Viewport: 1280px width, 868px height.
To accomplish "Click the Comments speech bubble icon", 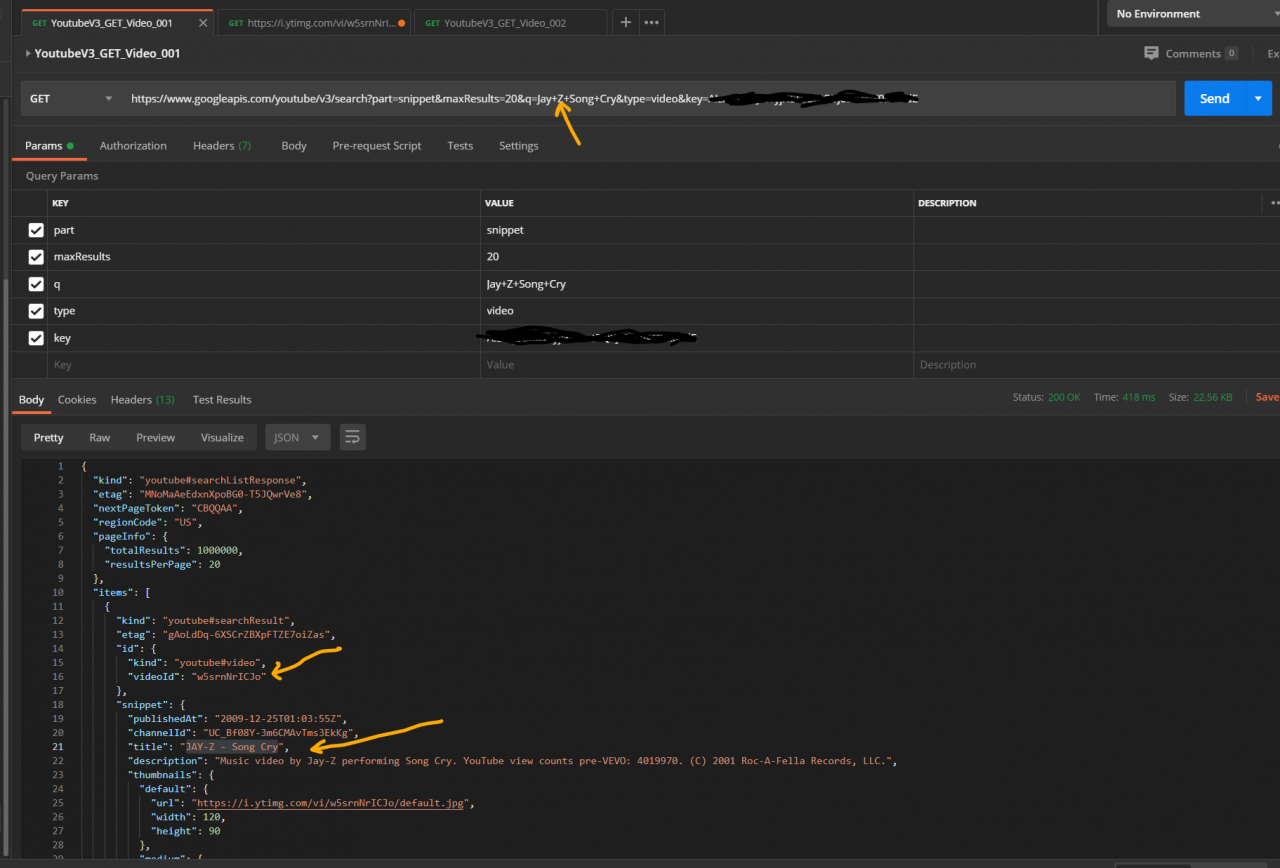I will pos(1151,53).
